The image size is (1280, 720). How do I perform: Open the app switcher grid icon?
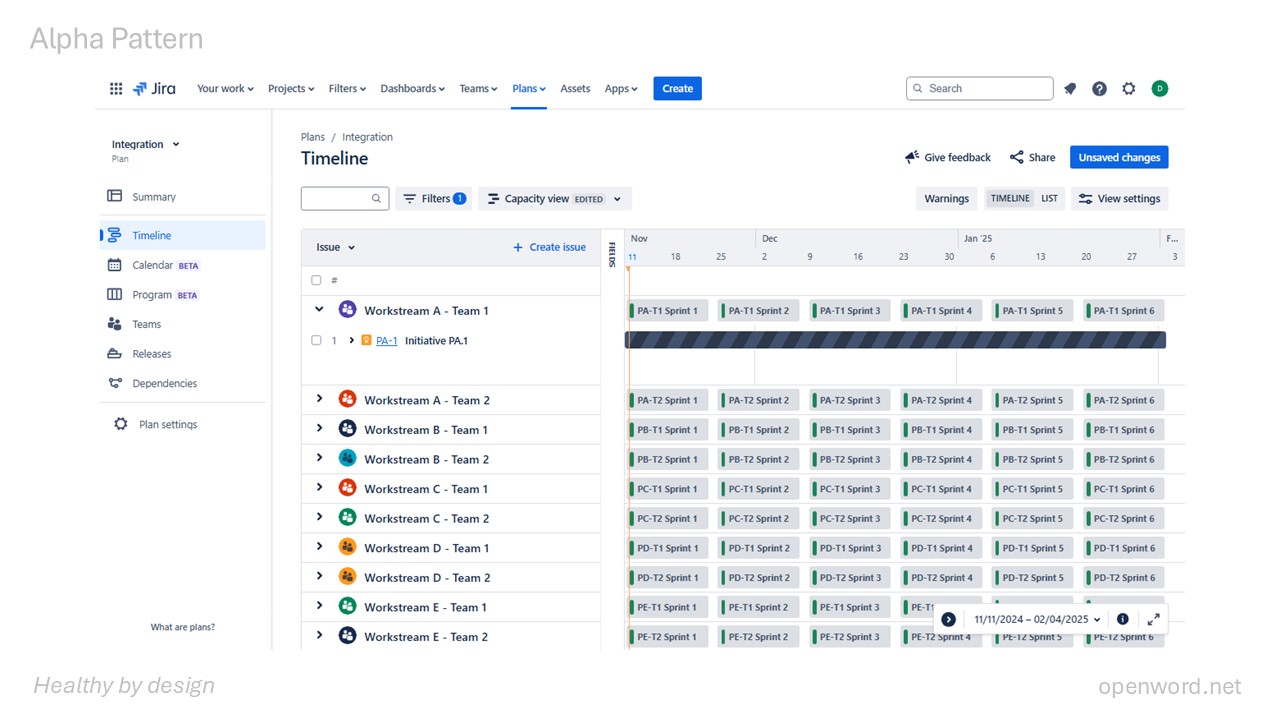click(116, 88)
